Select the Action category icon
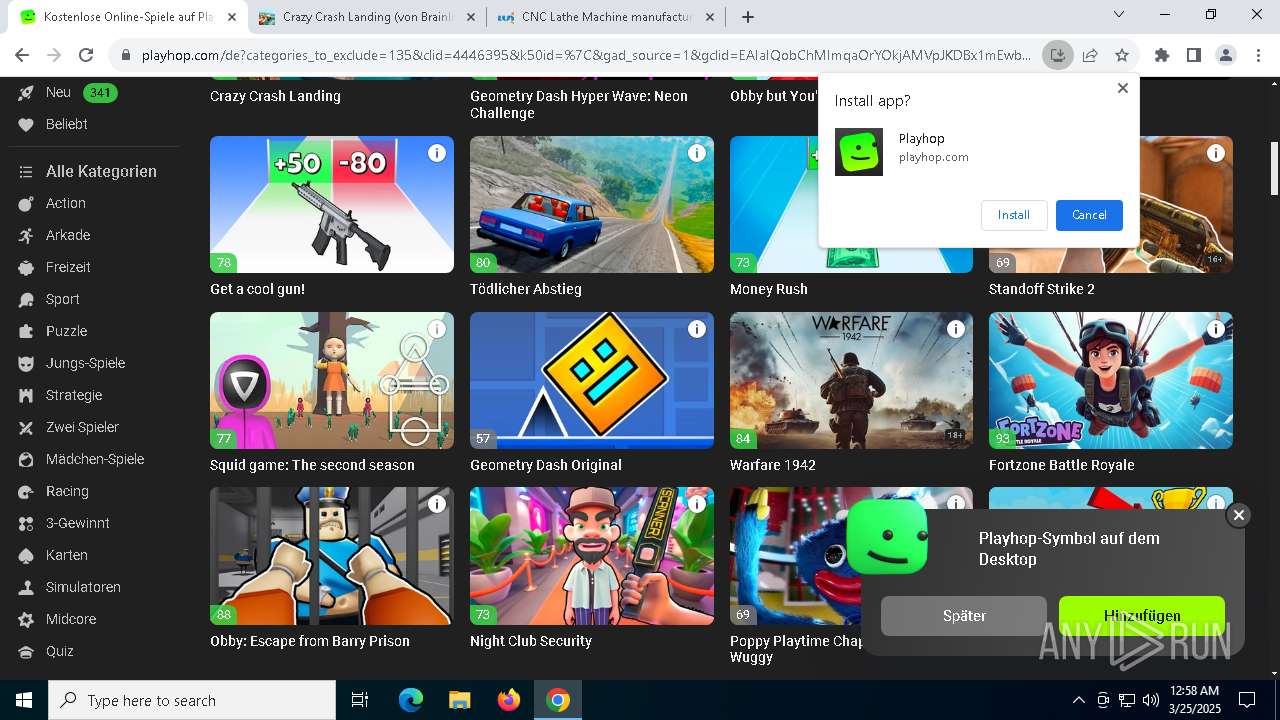Image resolution: width=1280 pixels, height=720 pixels. point(26,203)
